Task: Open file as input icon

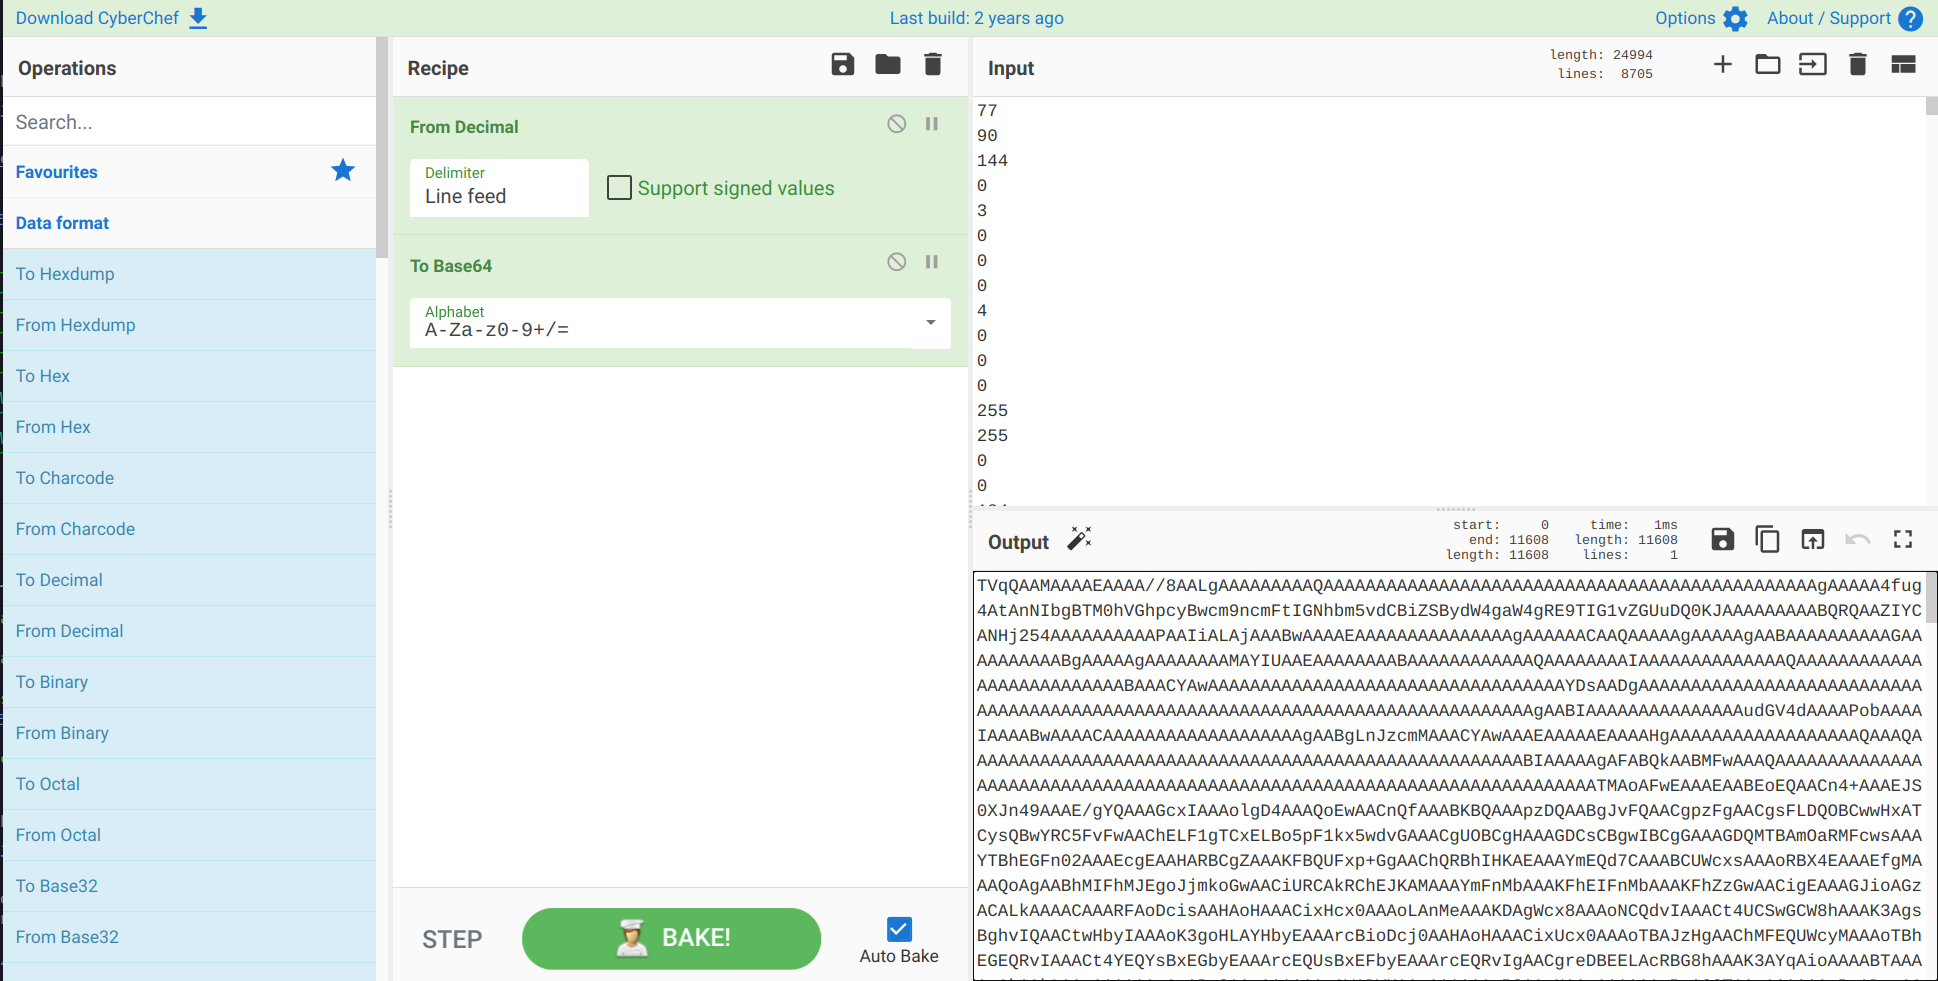Action: 1813,65
